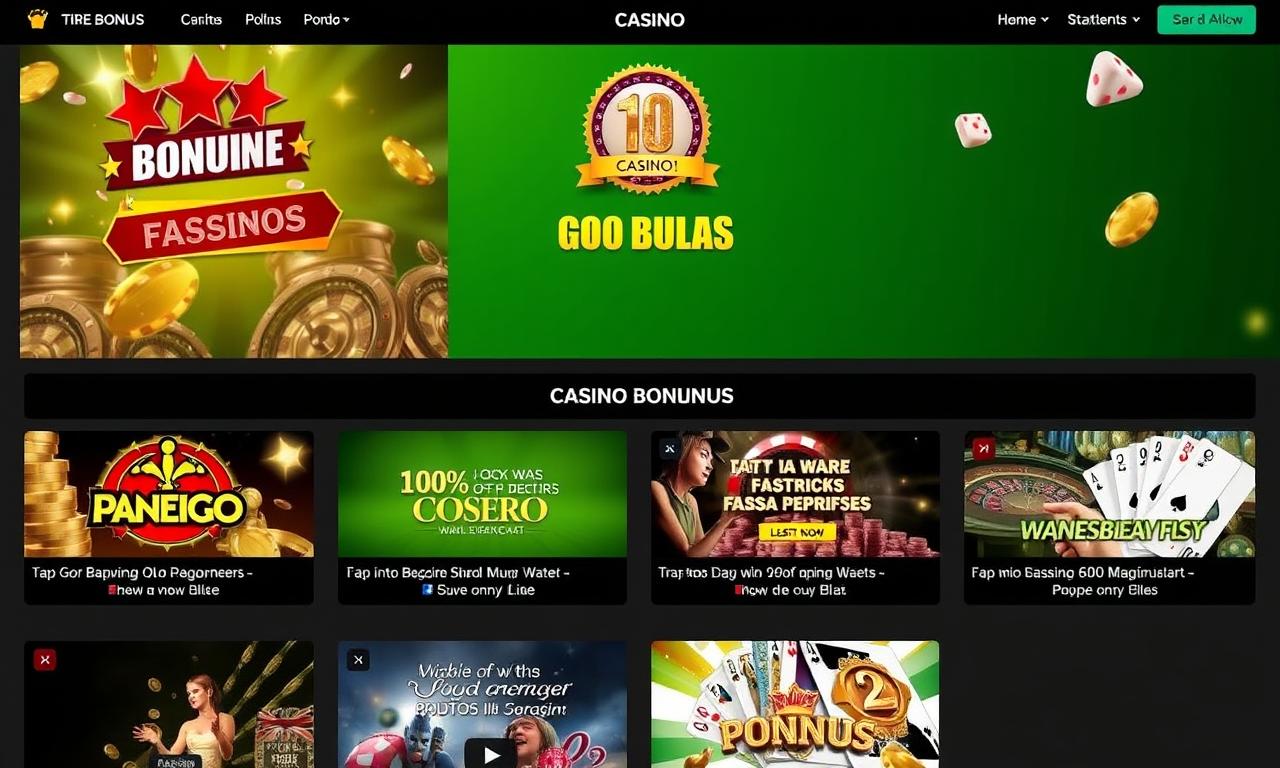This screenshot has width=1280, height=768.
Task: Click the red X icon on woman card
Action: (44, 659)
